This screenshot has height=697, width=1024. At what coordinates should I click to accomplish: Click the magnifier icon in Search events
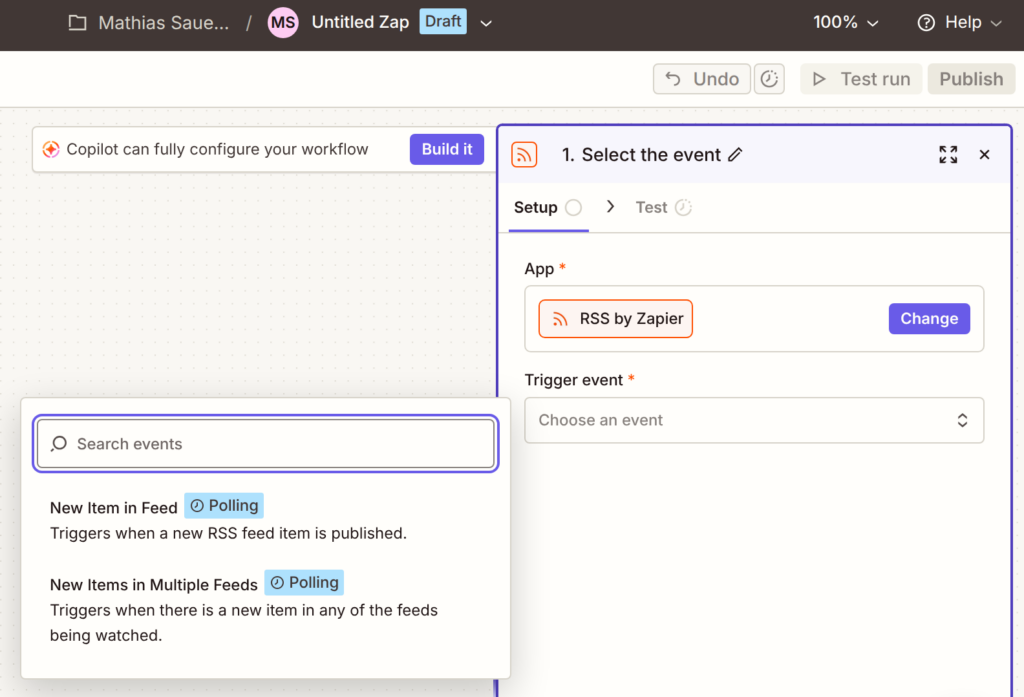(59, 444)
